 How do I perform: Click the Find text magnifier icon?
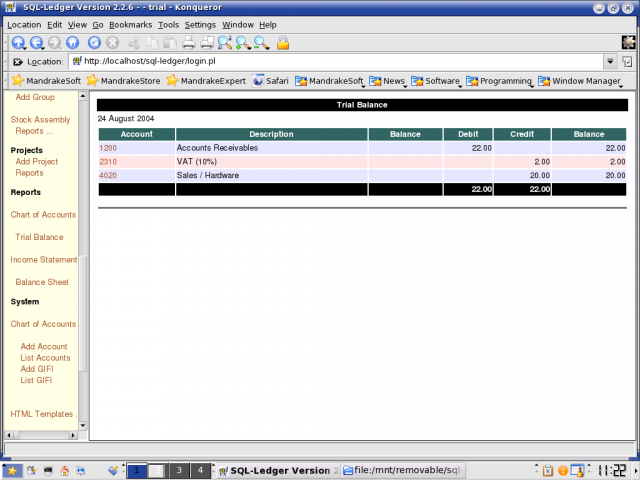tap(225, 43)
